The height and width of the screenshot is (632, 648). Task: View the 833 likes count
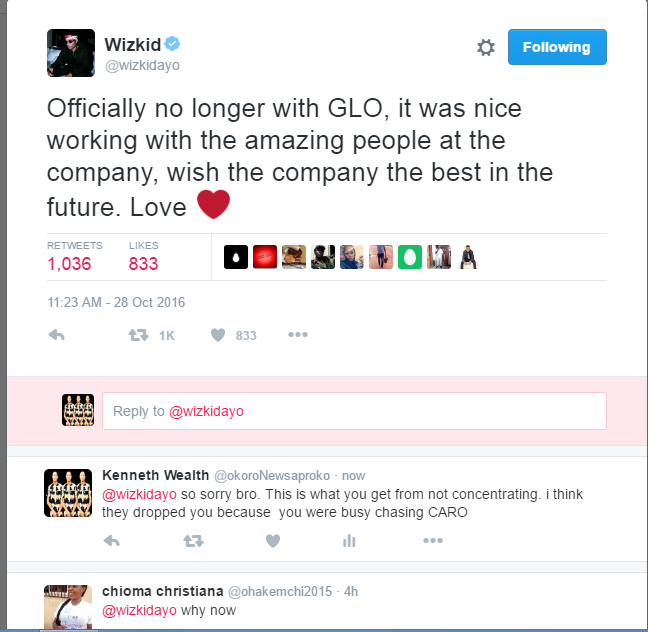(143, 264)
